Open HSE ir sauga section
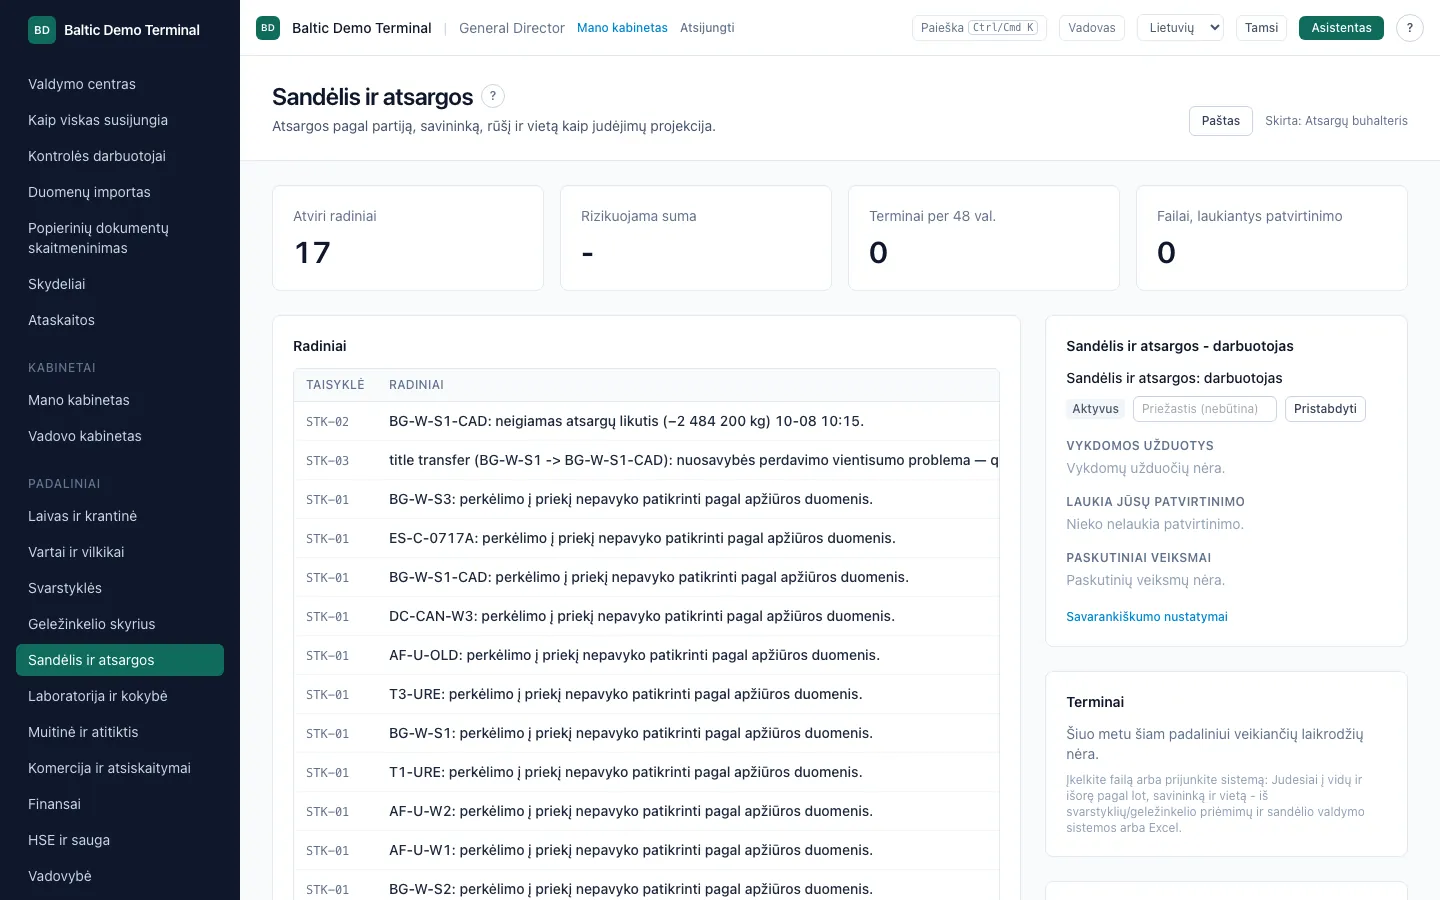Viewport: 1440px width, 900px height. [120, 840]
